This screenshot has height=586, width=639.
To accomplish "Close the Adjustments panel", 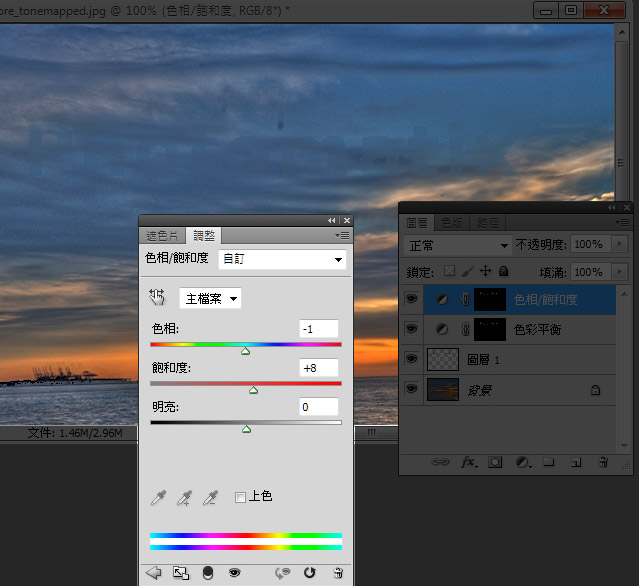I will [x=347, y=220].
